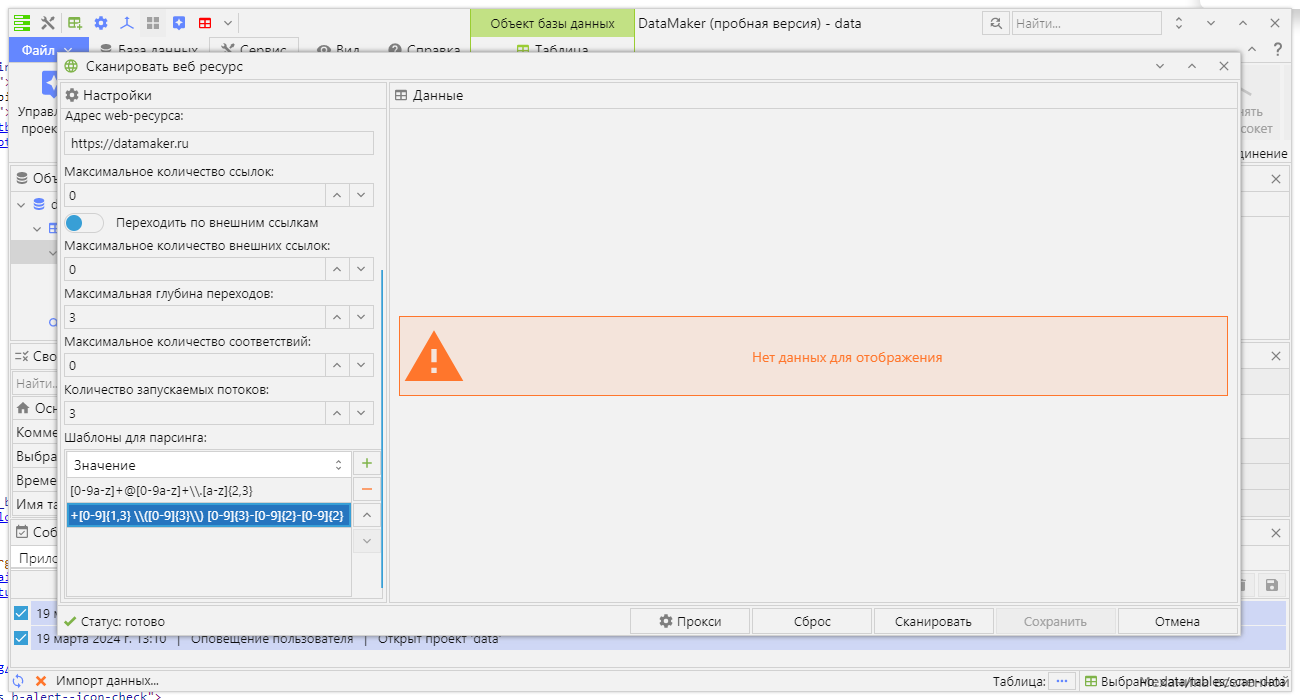Decrease the number of threads value

click(362, 413)
